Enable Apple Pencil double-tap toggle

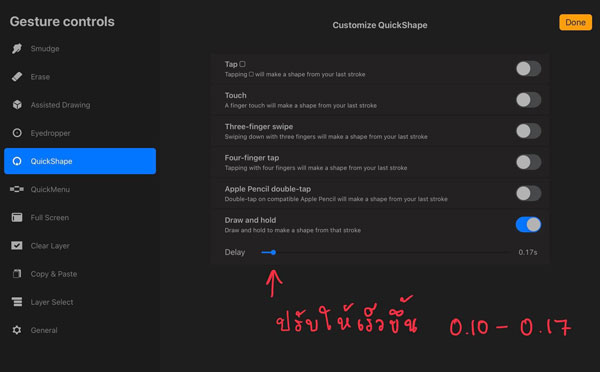(528, 193)
